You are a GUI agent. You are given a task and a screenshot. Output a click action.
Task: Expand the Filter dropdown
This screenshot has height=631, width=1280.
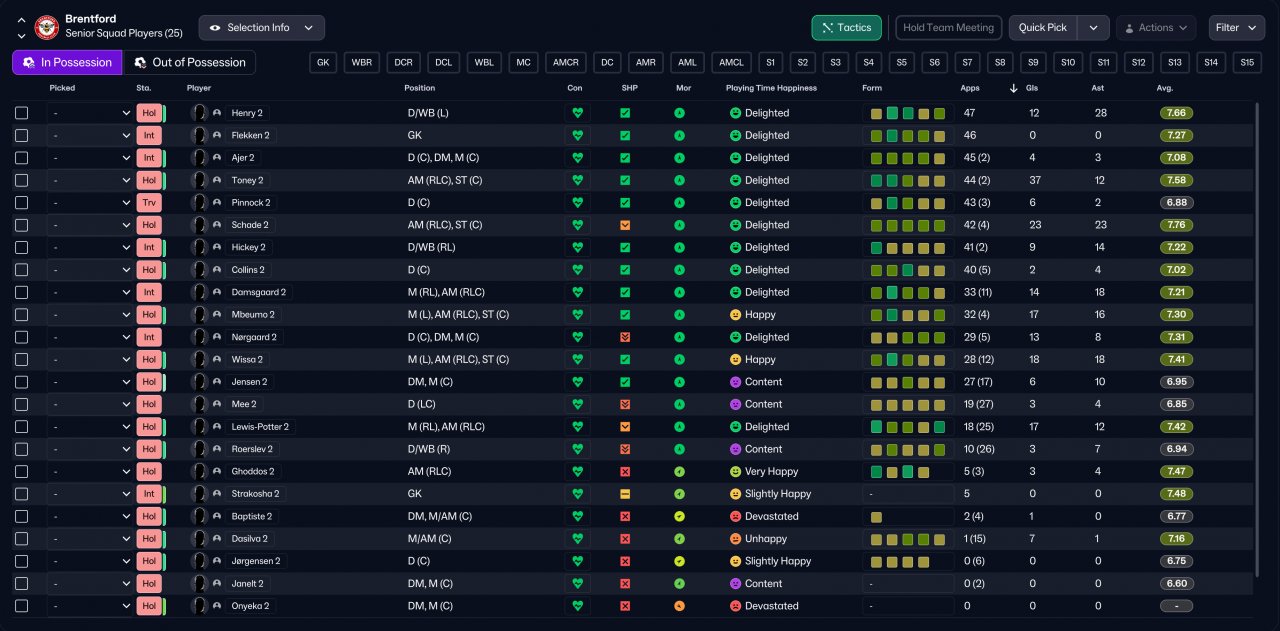pos(1236,28)
